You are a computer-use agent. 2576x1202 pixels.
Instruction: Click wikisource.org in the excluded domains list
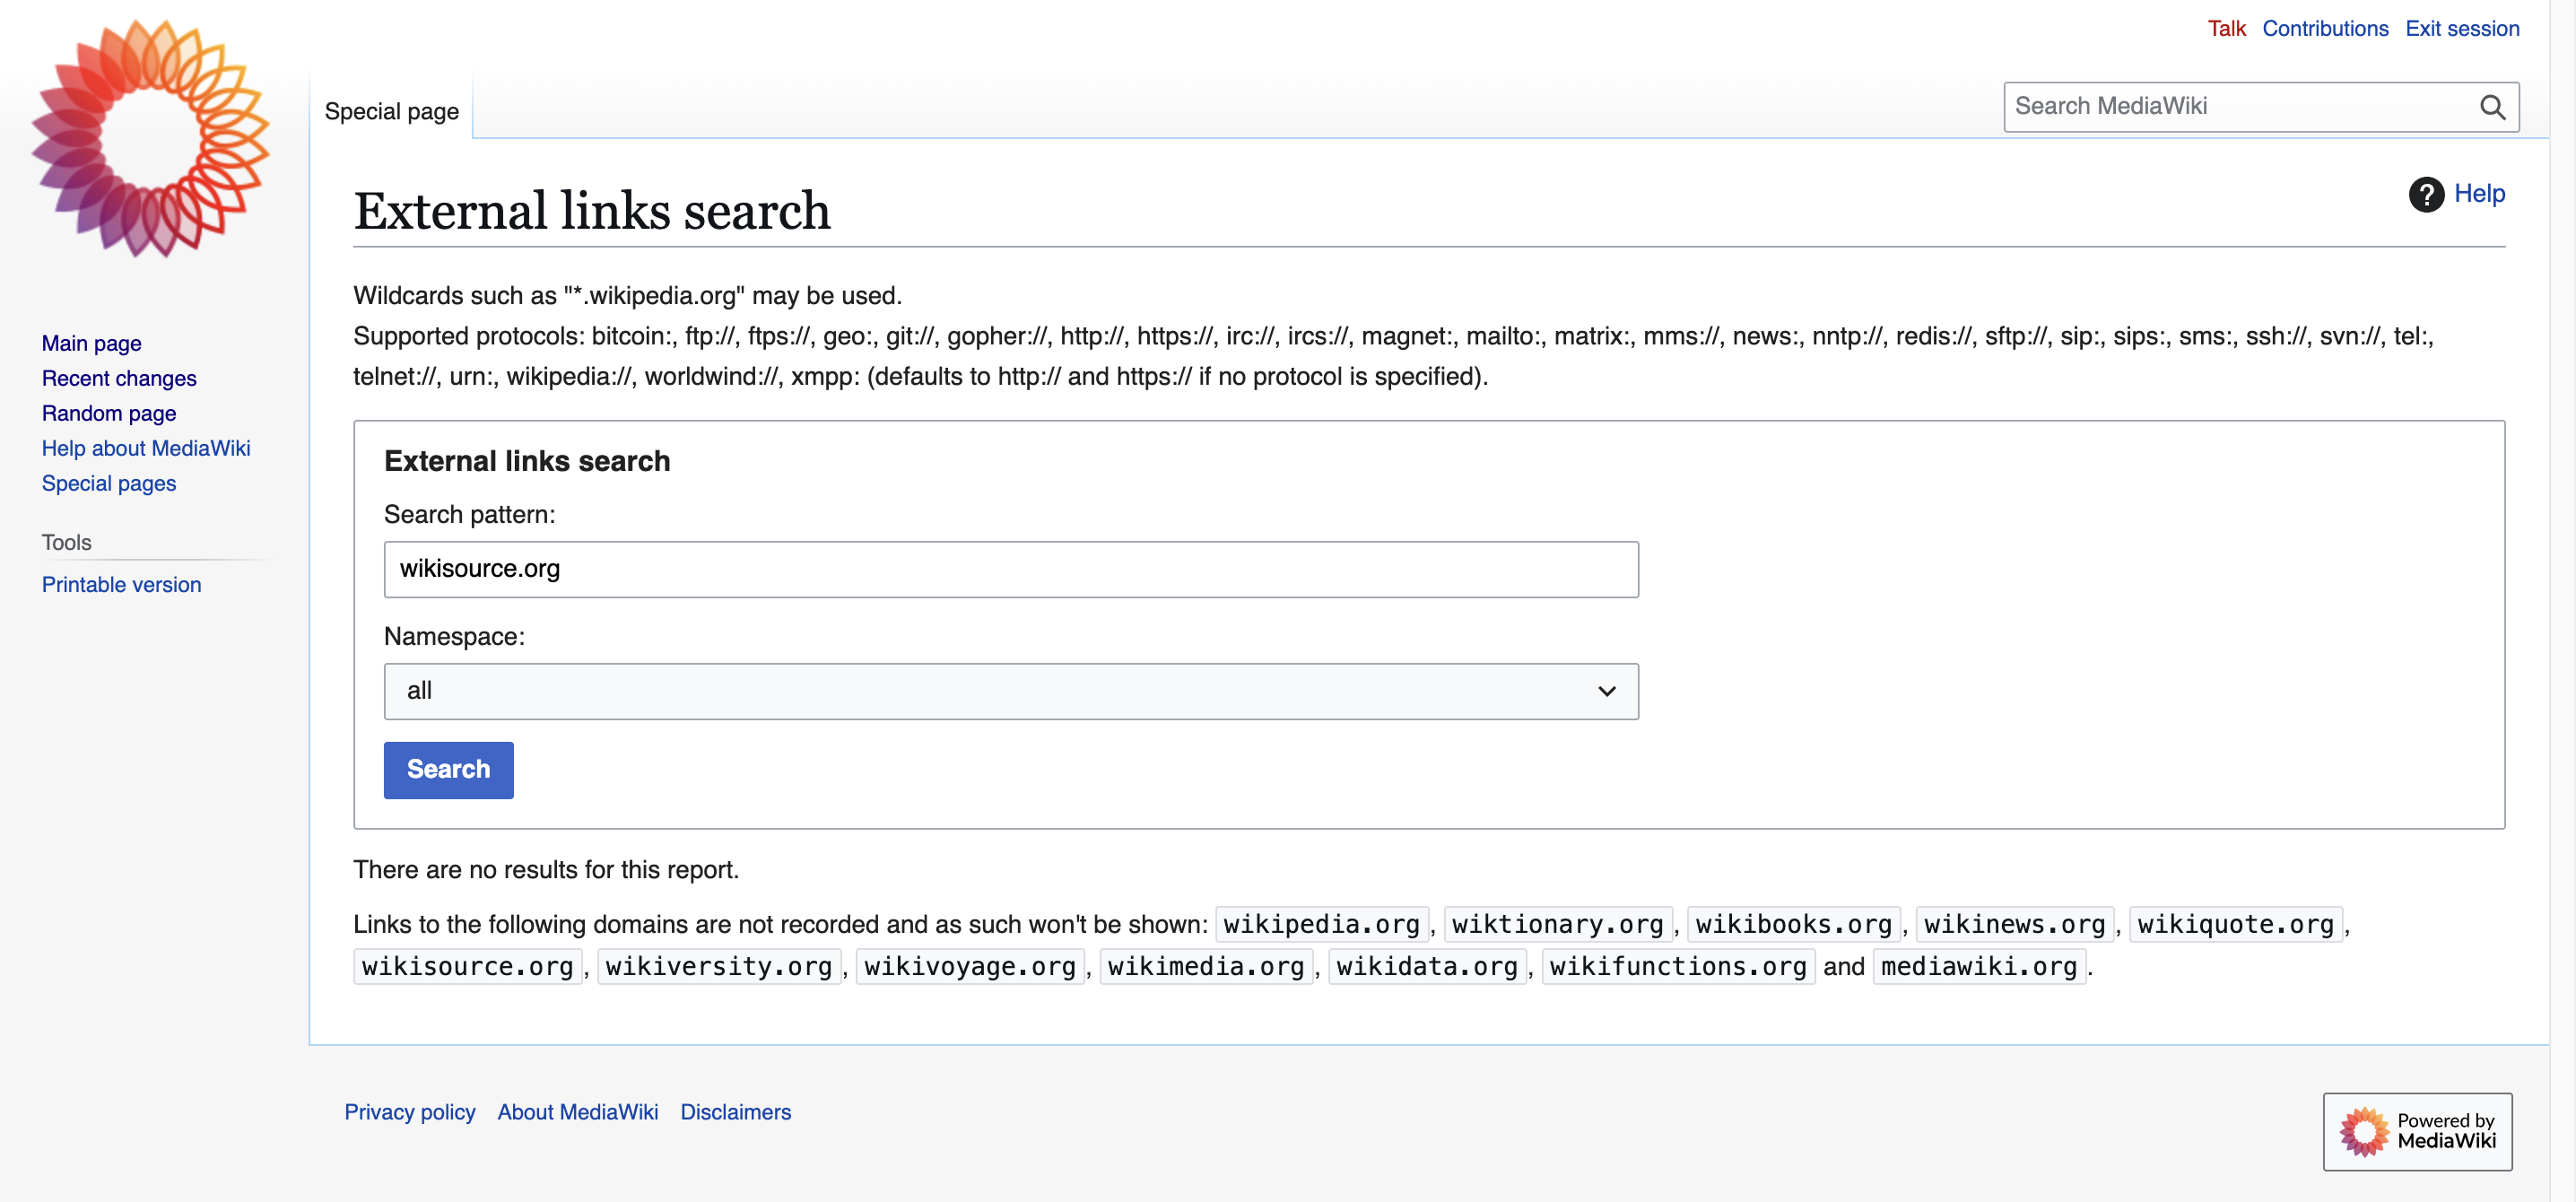coord(467,966)
